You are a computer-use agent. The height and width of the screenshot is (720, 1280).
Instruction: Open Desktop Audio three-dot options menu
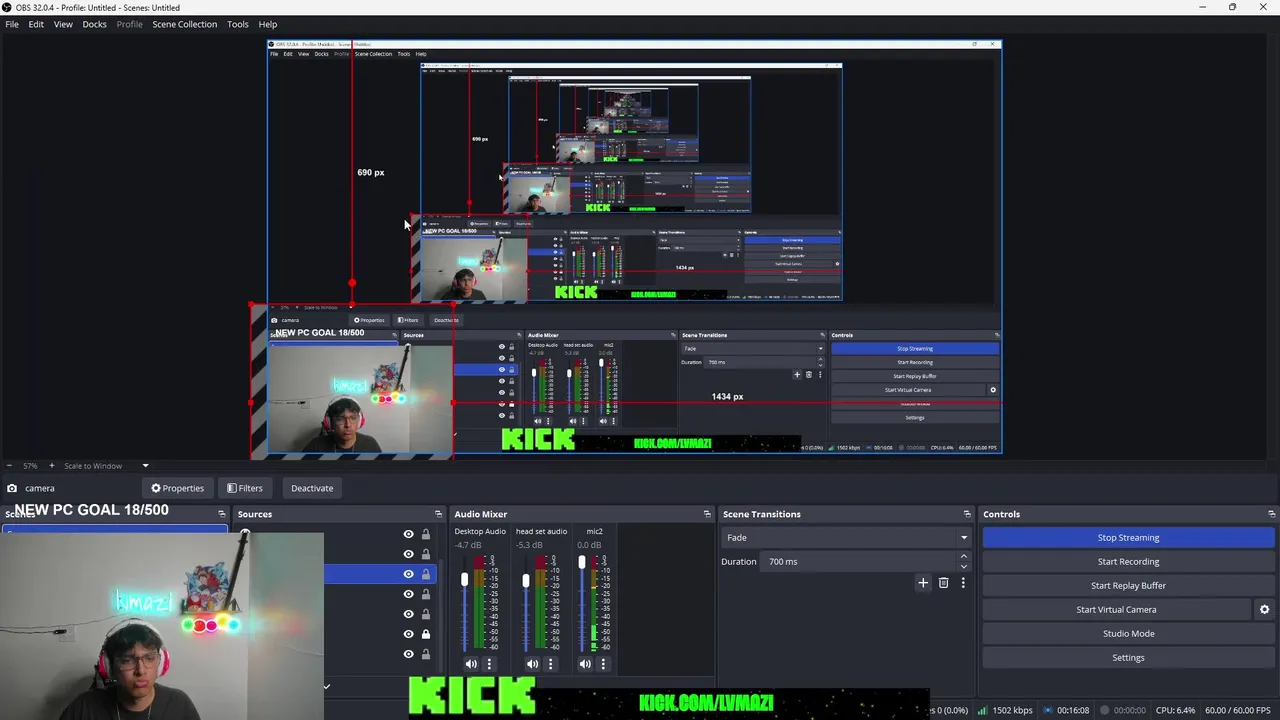click(489, 664)
